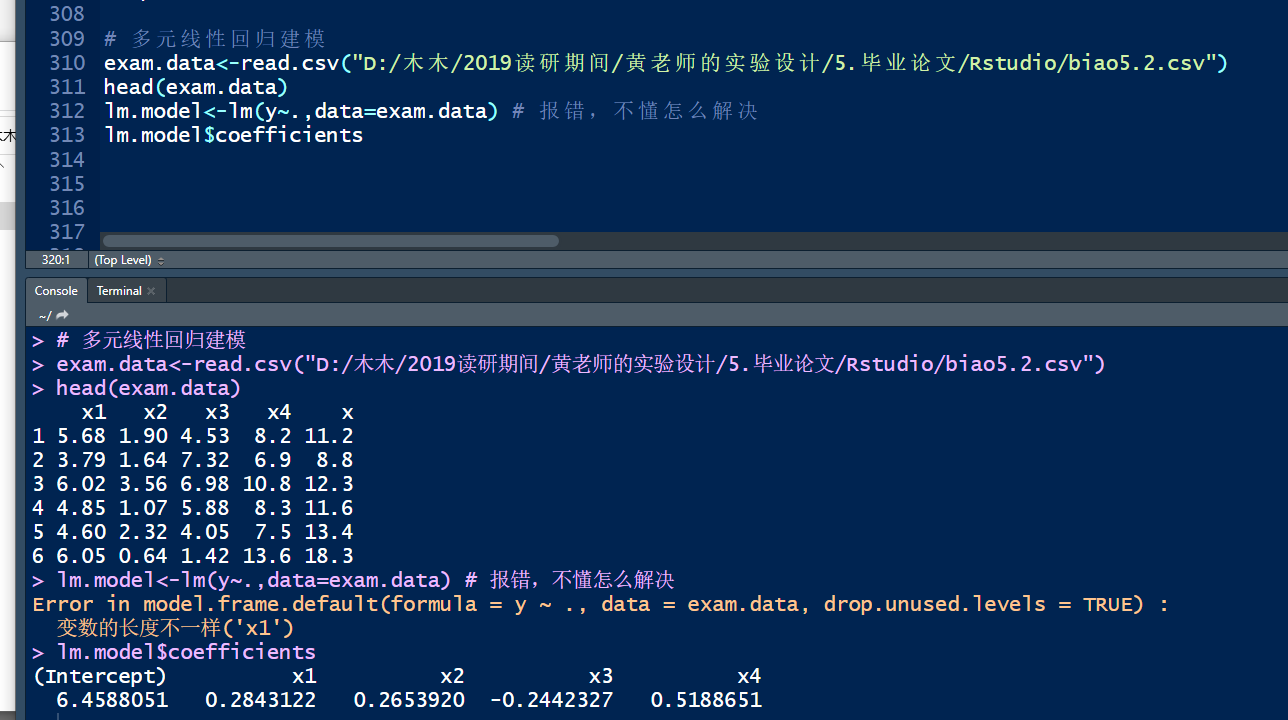Screen dimensions: 1288x720
Task: Place cursor on lm.model$coefficients line 313
Action: pyautogui.click(x=233, y=135)
